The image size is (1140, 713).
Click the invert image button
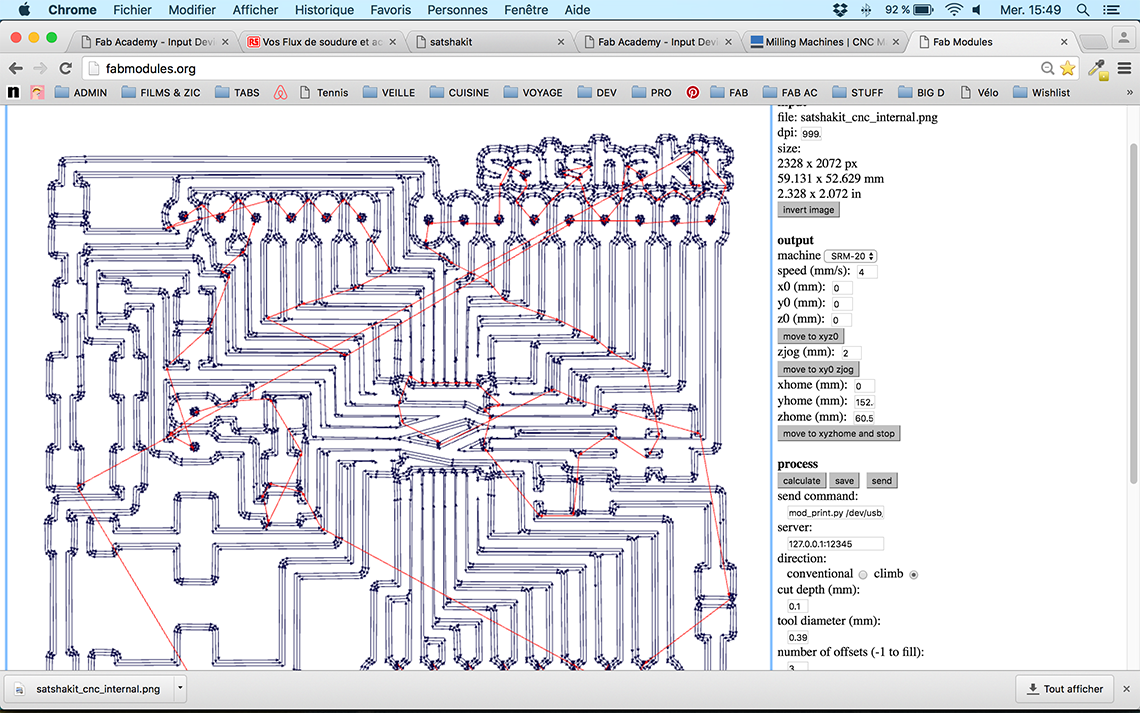pyautogui.click(x=808, y=209)
